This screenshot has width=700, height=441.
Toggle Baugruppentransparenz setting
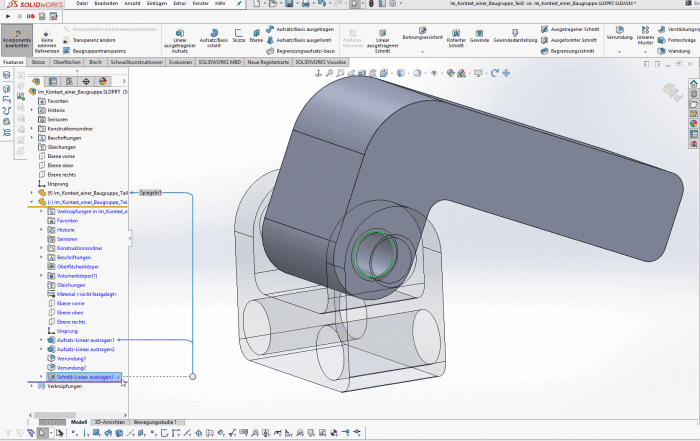coord(95,51)
